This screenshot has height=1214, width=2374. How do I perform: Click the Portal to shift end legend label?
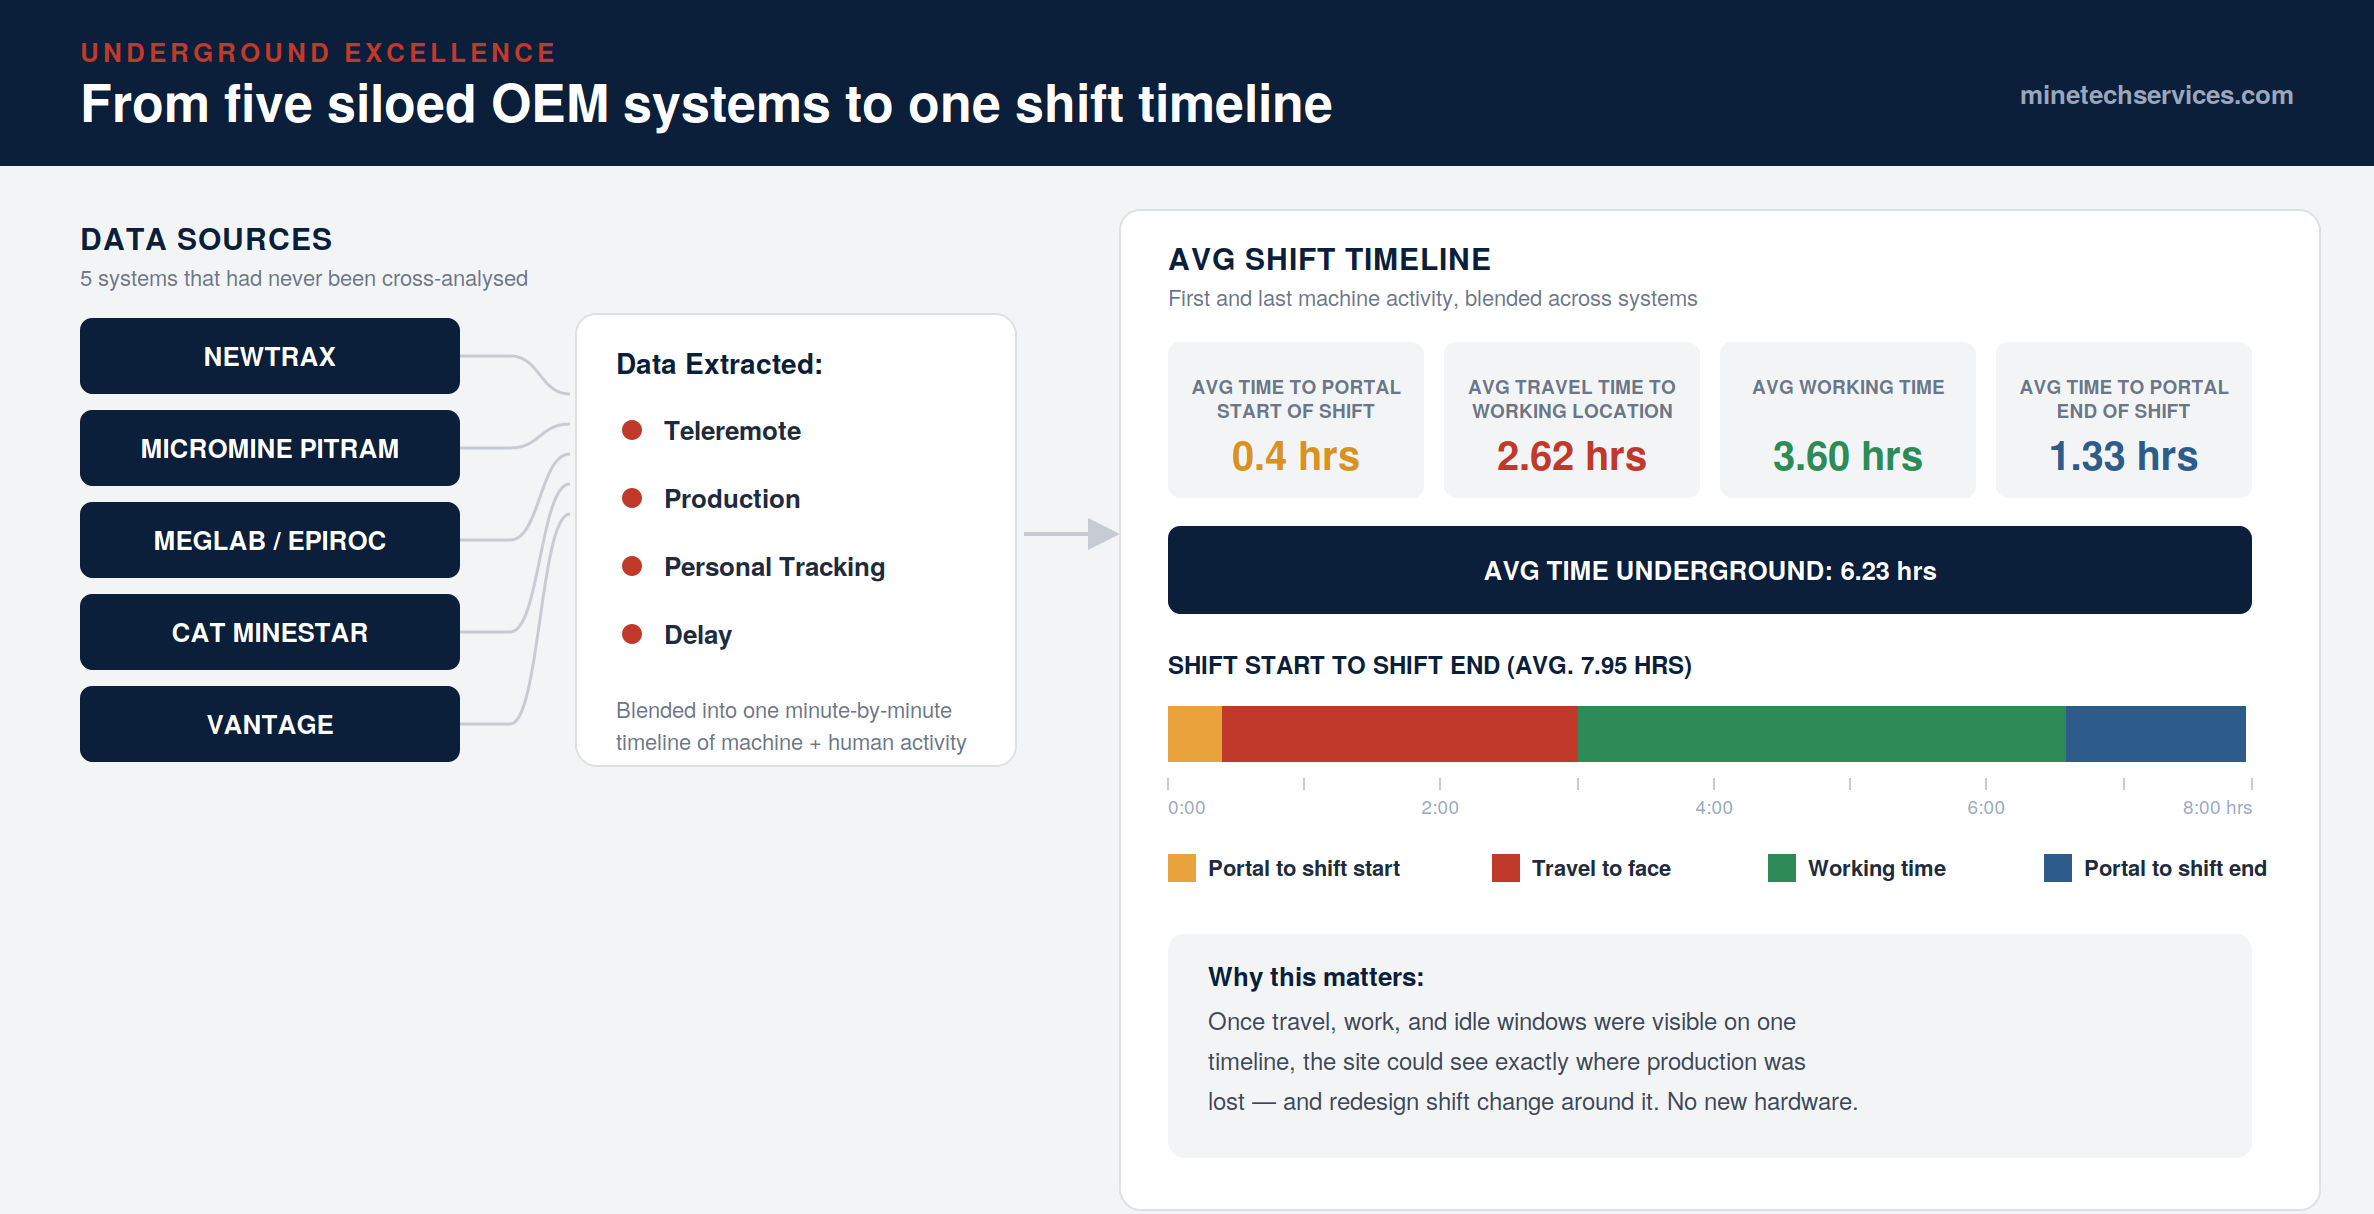tap(2175, 868)
